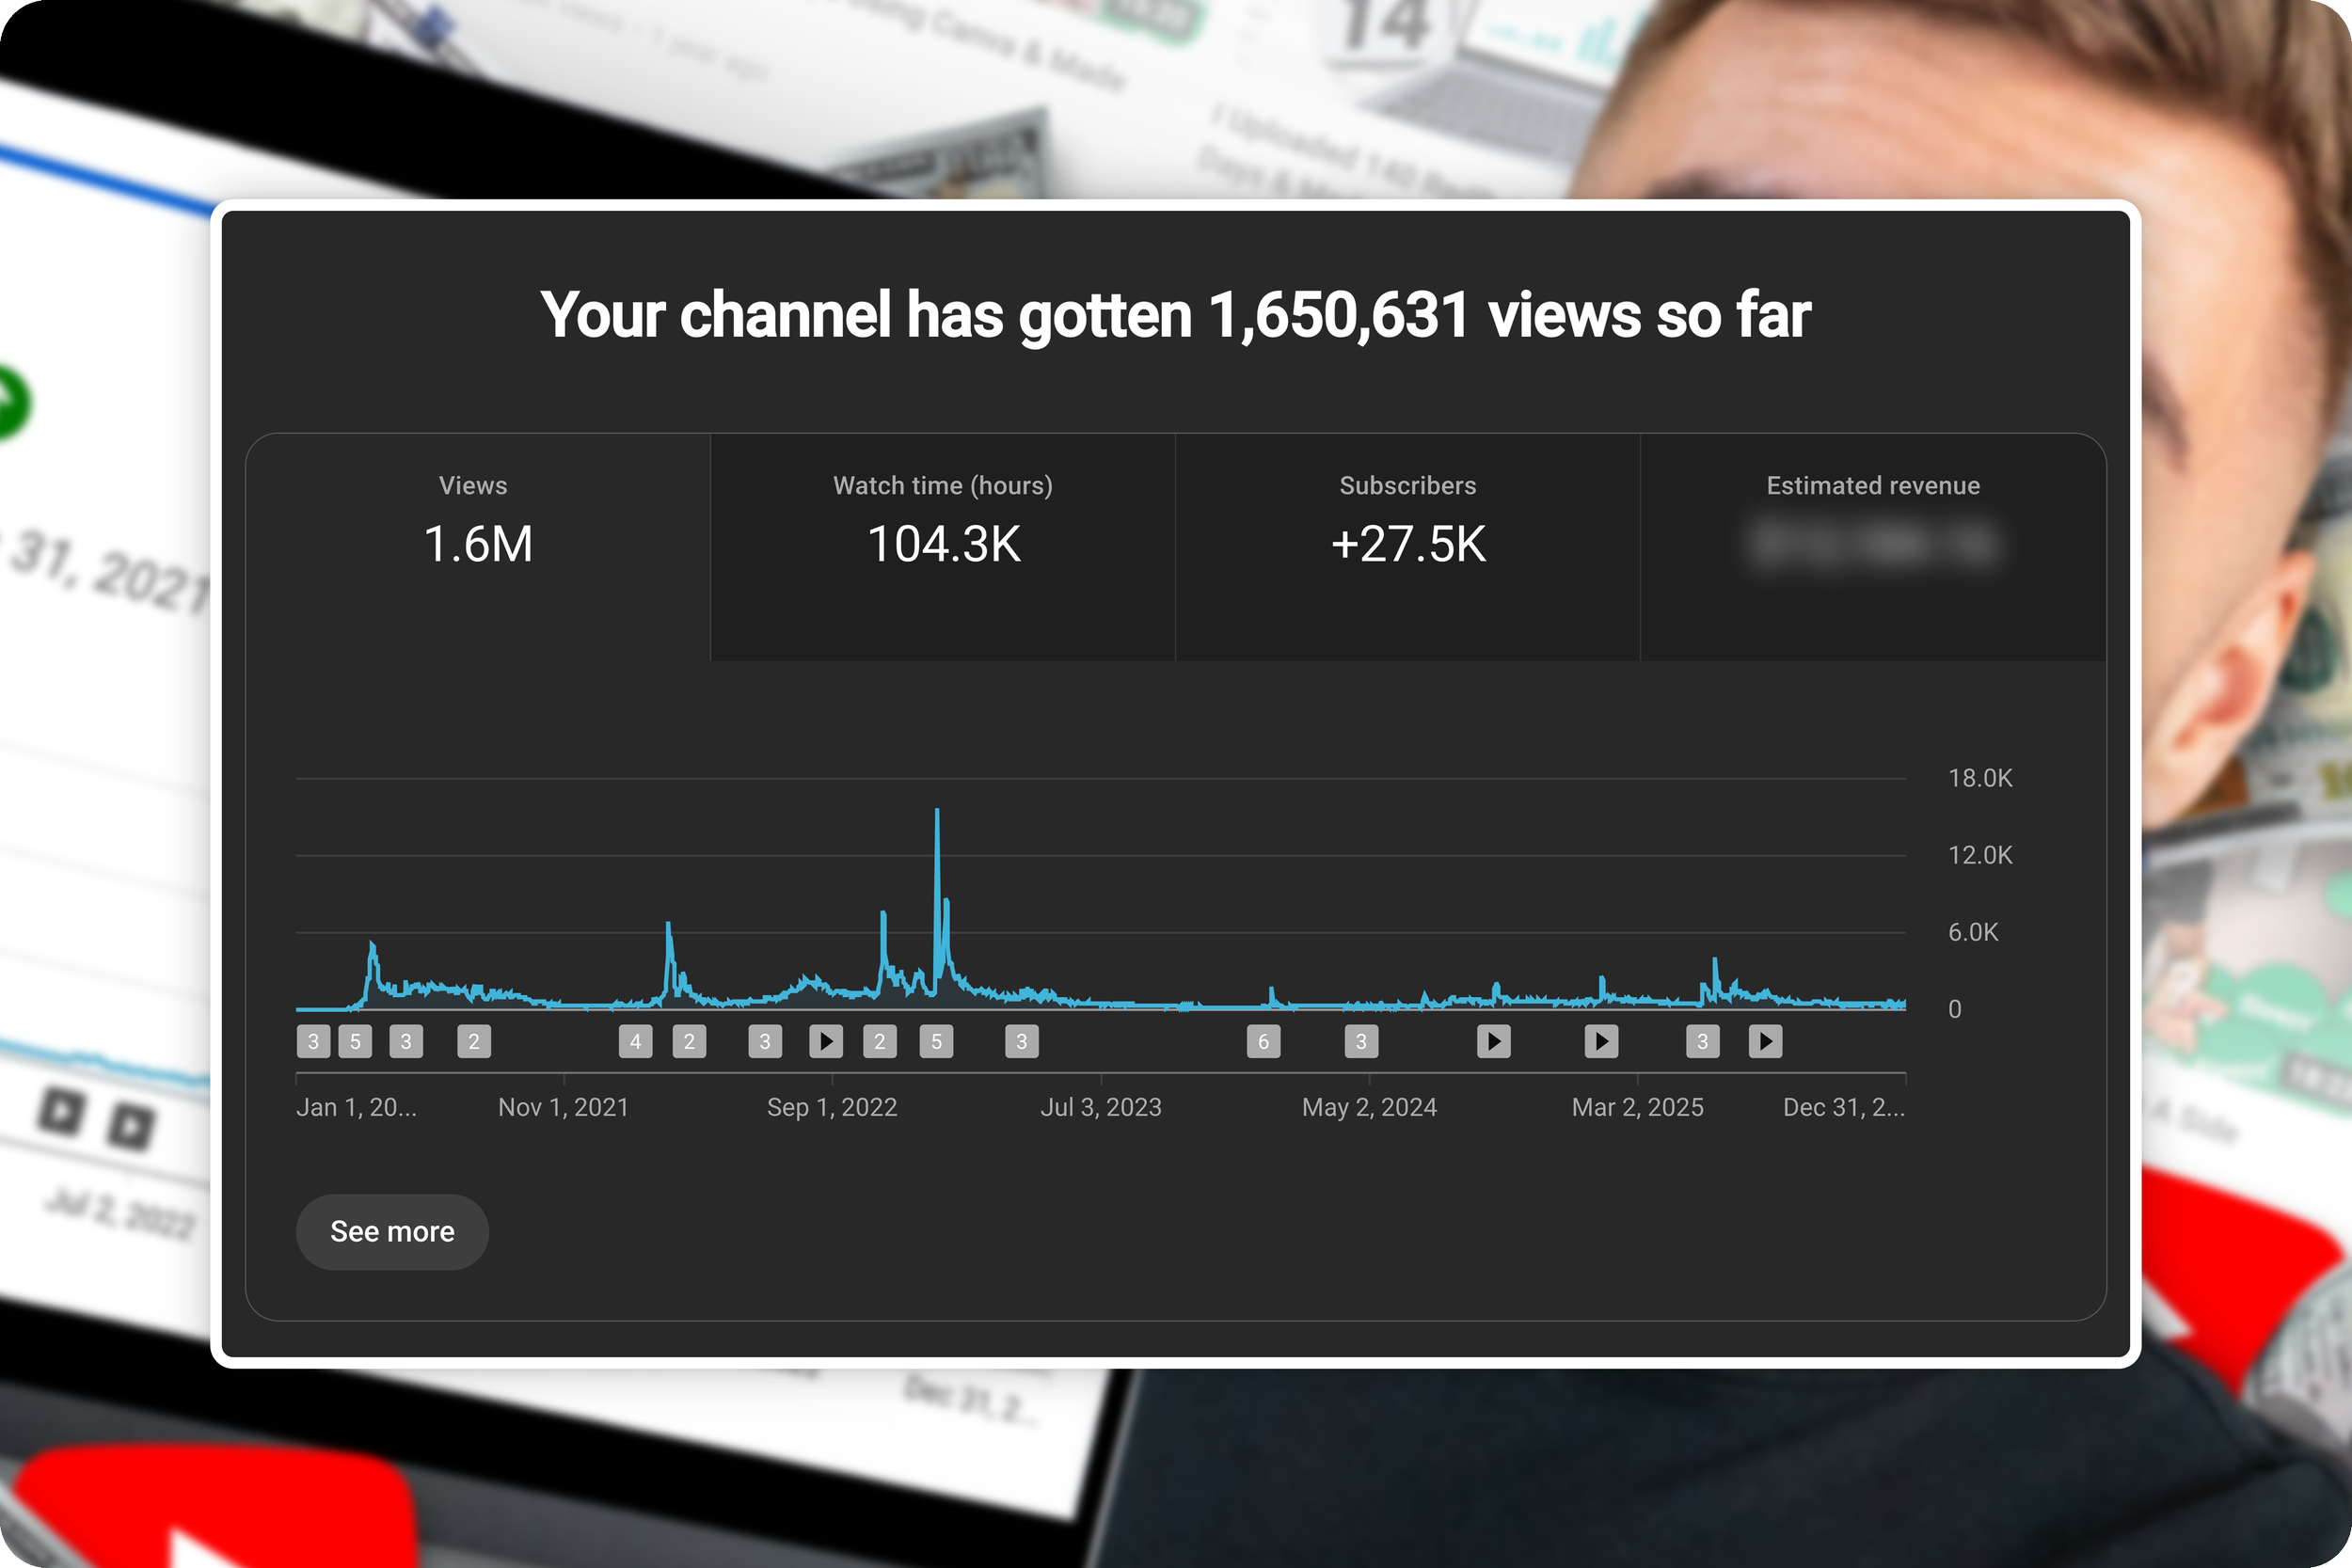
Task: Click play-icon marker nearest Sep 1, 2022
Action: 826,1042
